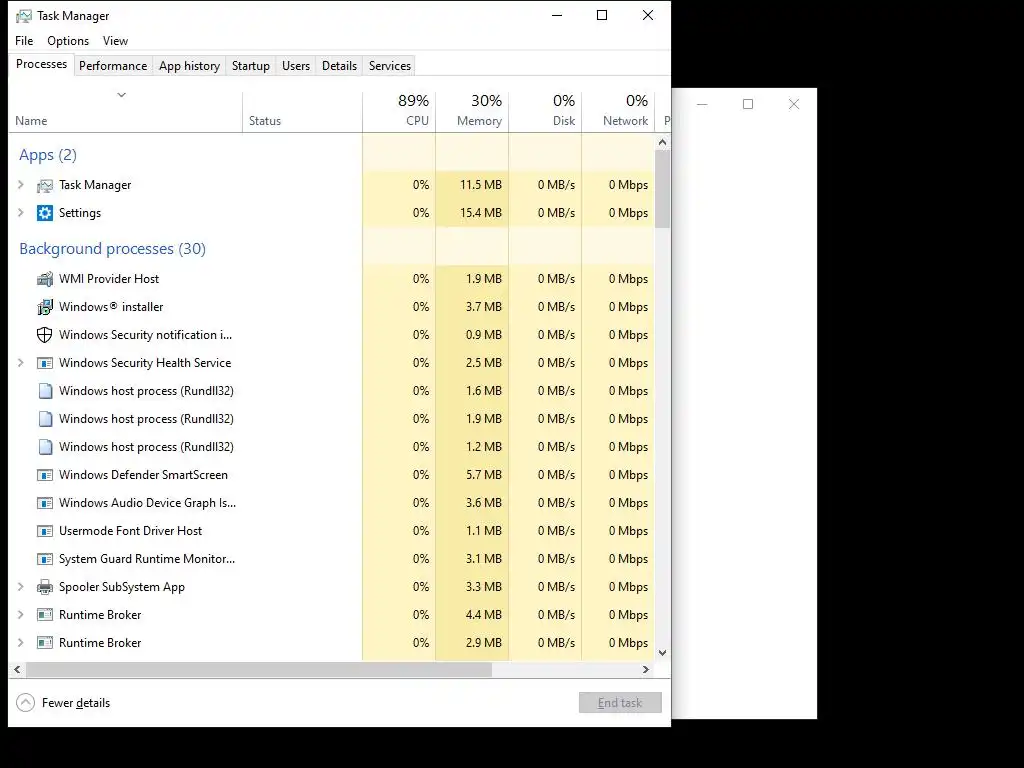The width and height of the screenshot is (1024, 768).
Task: Expand the Spooler SubSystem App row
Action: (20, 587)
